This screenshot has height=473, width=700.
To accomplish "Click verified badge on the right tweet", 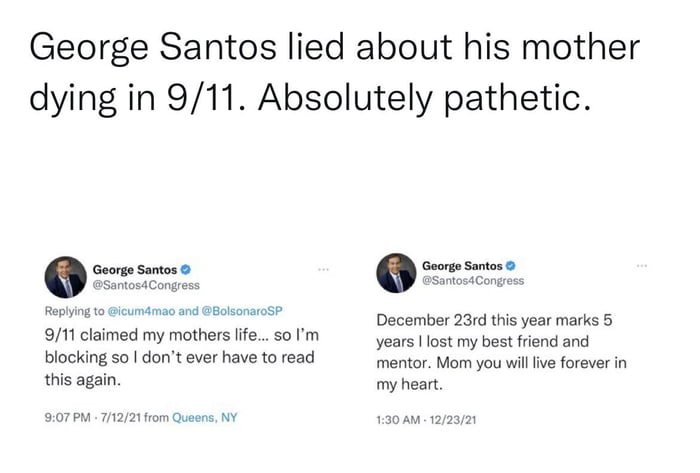I will pos(511,266).
